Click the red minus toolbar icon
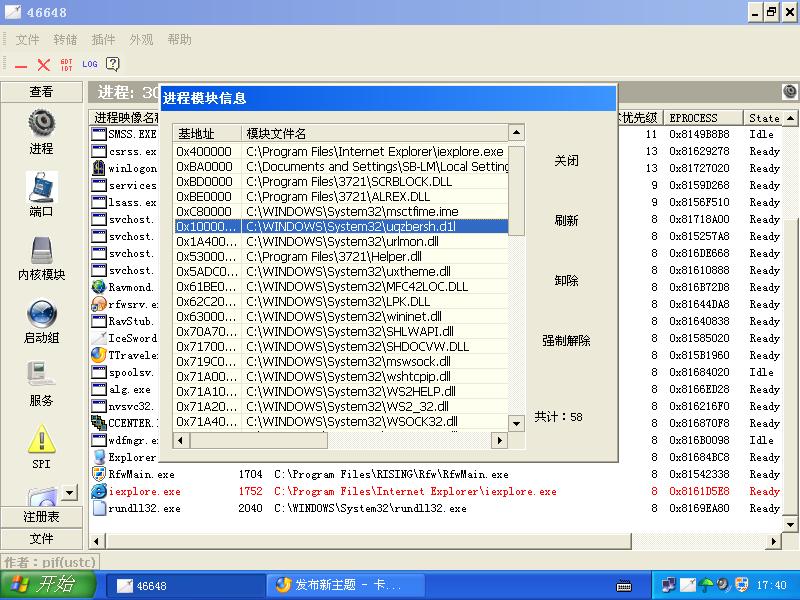Image resolution: width=800 pixels, height=600 pixels. tap(21, 65)
